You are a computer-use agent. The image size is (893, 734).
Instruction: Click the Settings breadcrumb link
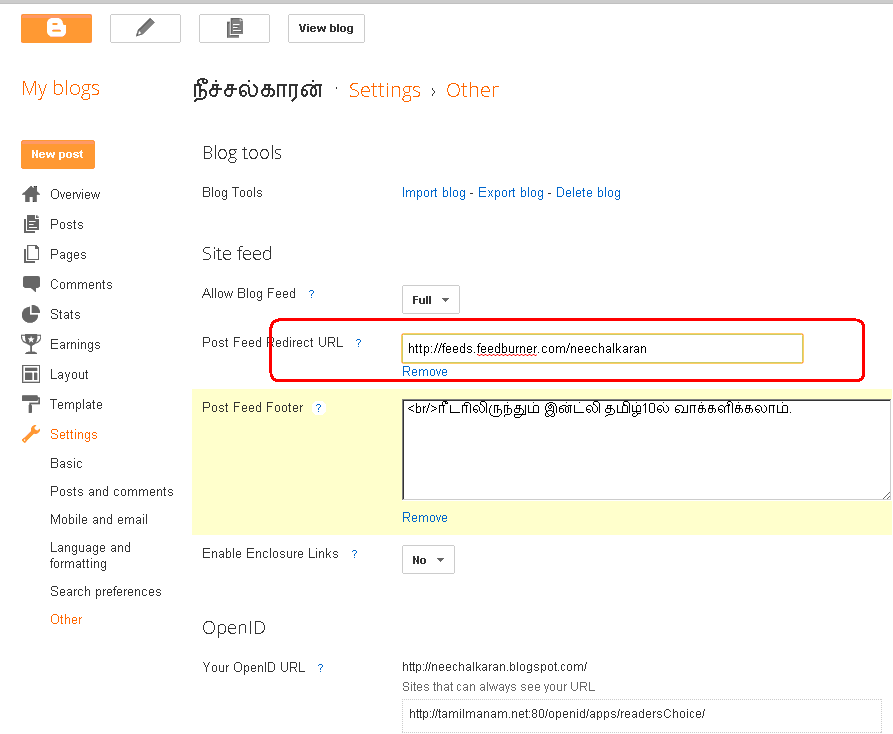384,91
